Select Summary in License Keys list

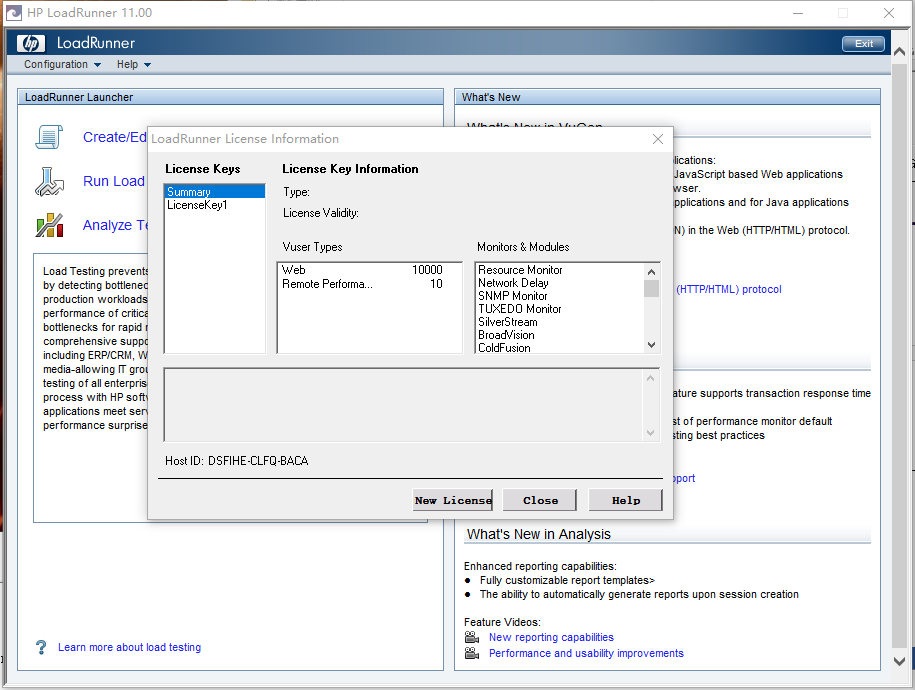(215, 191)
